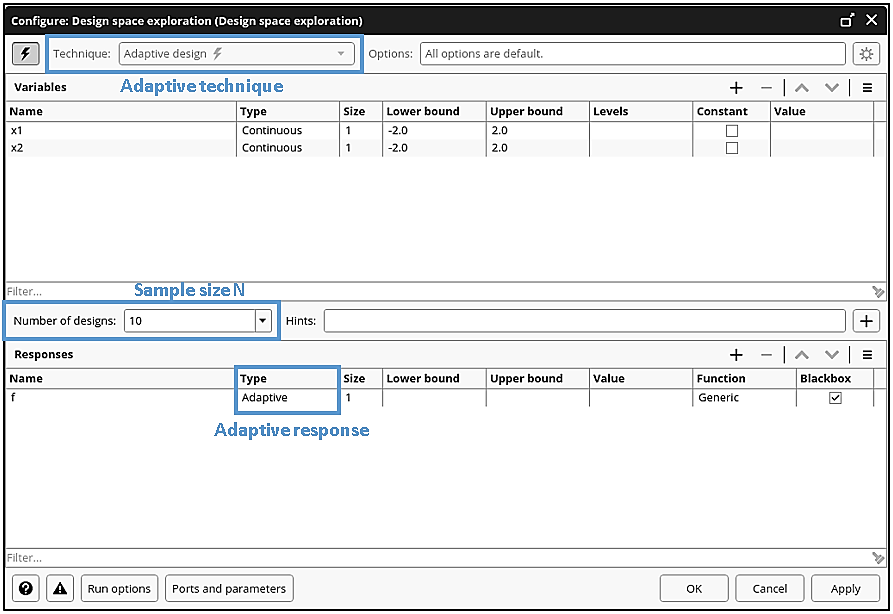
Task: Click the Type cell of x1
Action: tap(288, 130)
